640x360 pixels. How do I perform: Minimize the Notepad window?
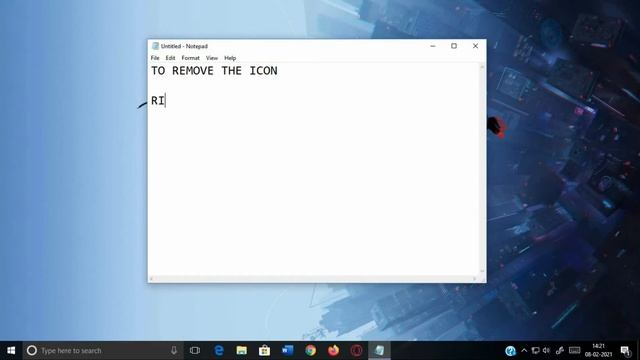pyautogui.click(x=433, y=46)
